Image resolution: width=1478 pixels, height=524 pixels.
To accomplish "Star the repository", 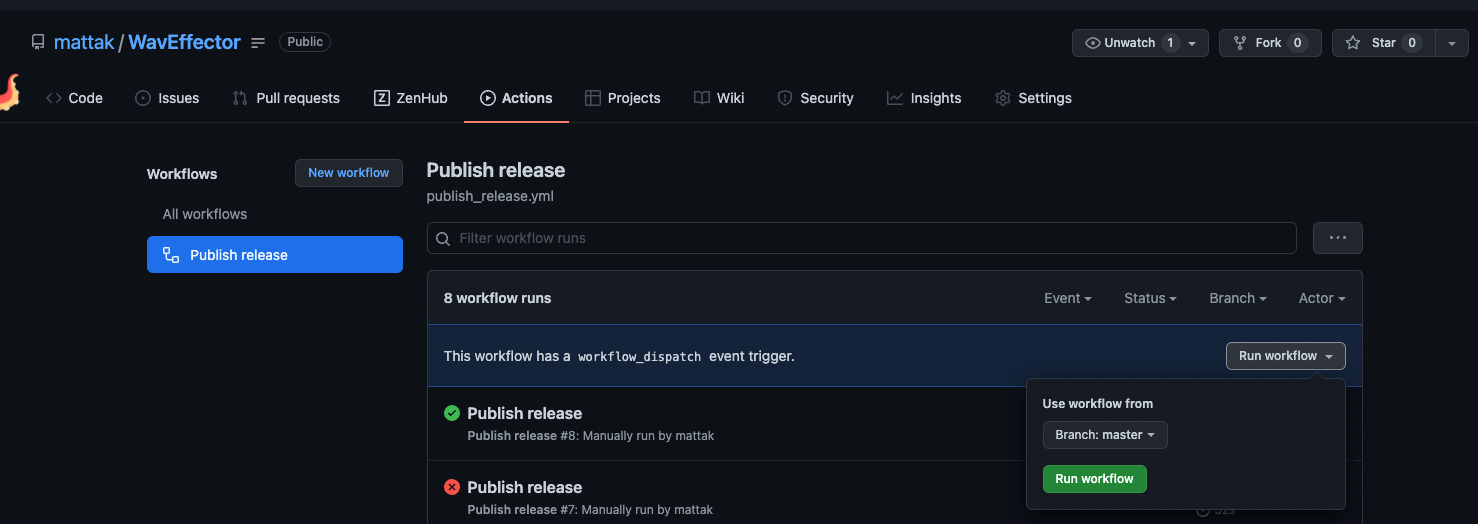I will pos(1384,43).
